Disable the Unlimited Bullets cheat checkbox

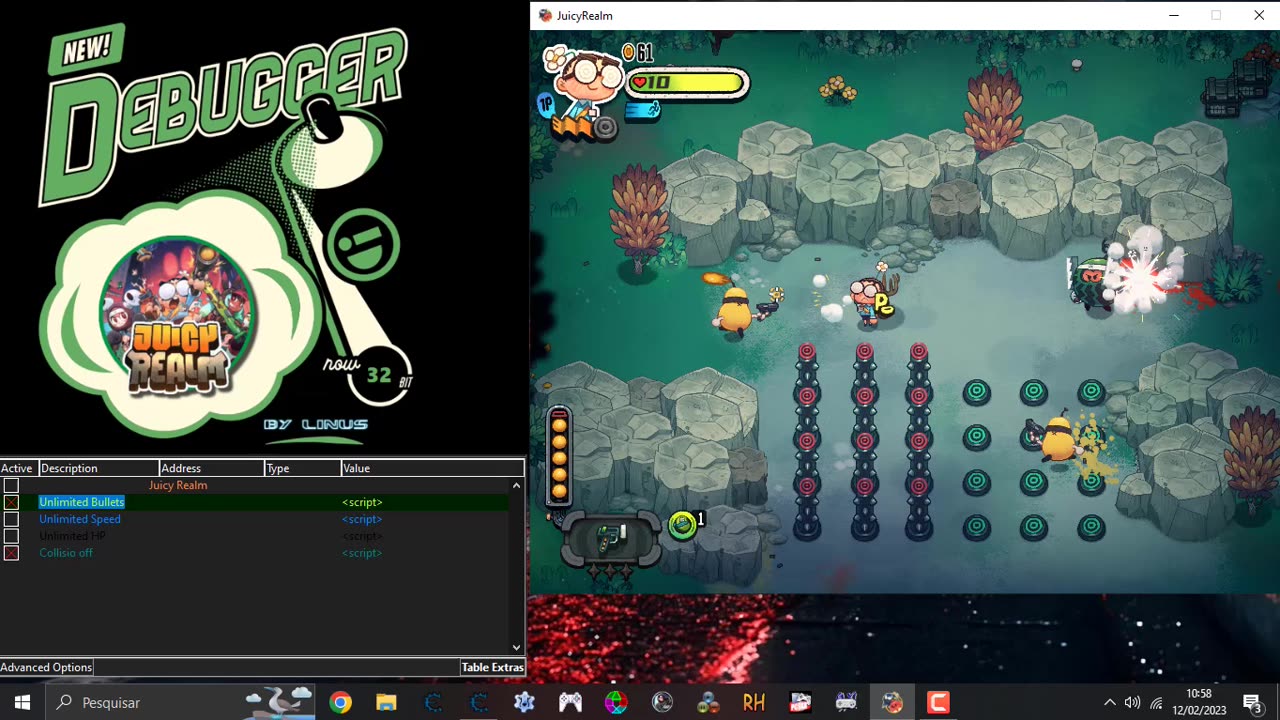coord(11,502)
